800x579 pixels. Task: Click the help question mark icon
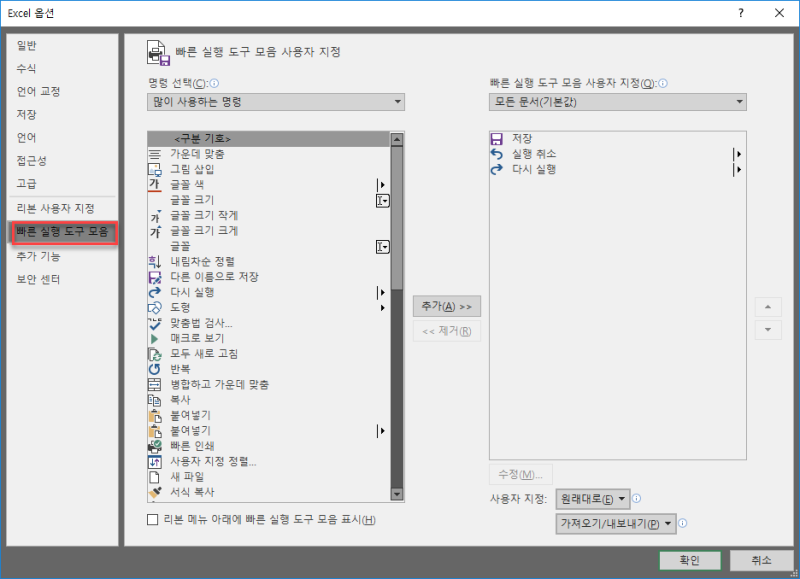741,13
